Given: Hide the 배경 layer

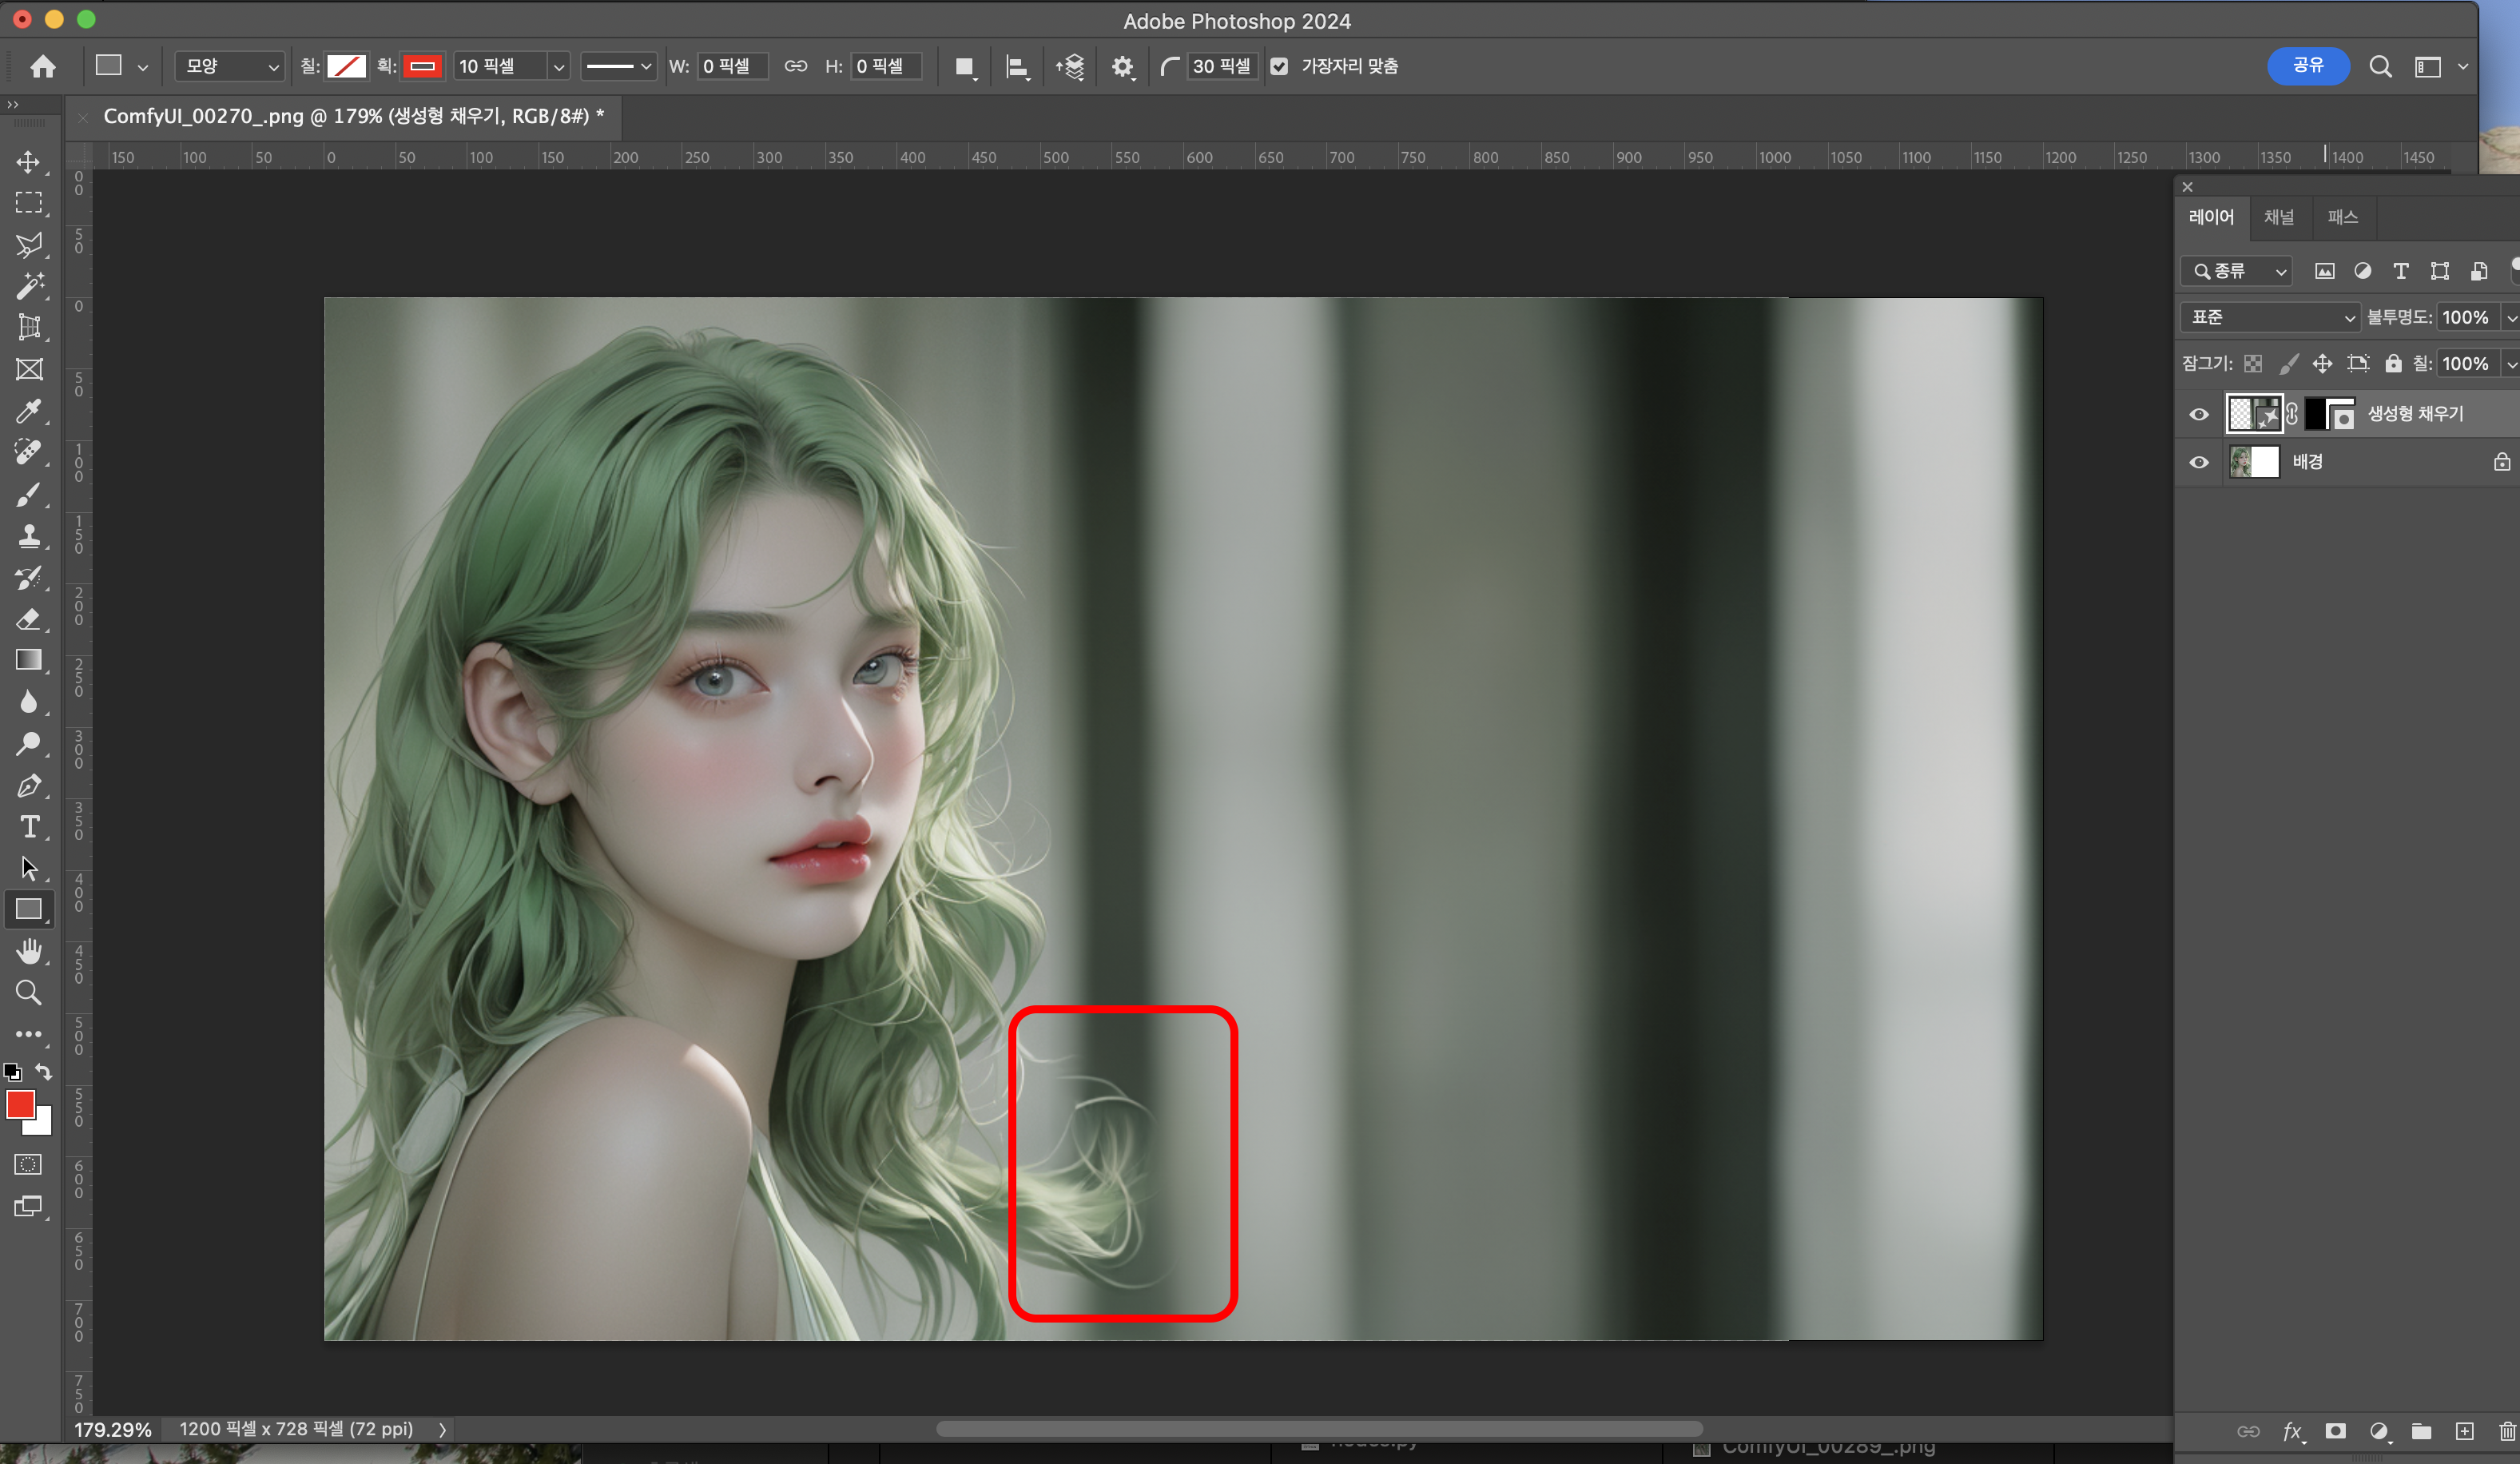Looking at the screenshot, I should point(2199,462).
